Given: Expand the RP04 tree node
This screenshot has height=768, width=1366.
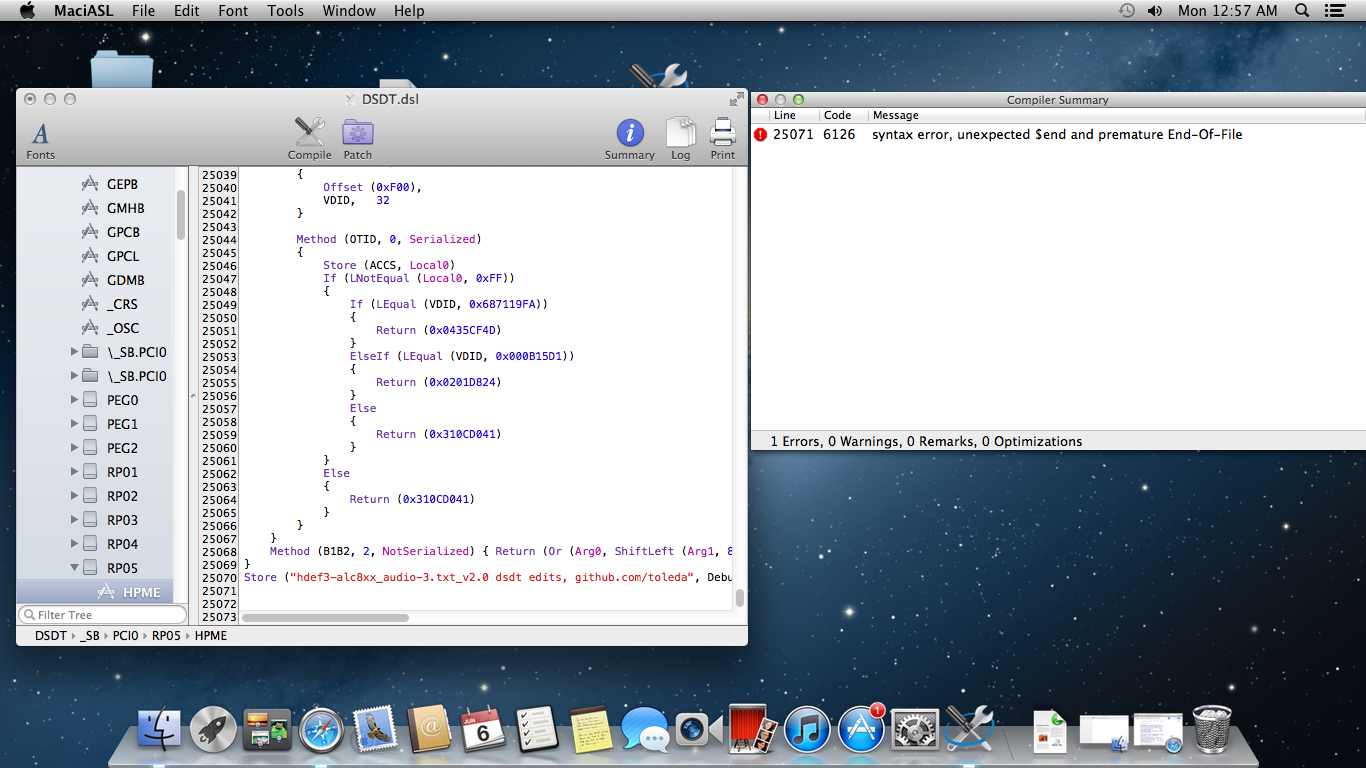Looking at the screenshot, I should tap(75, 544).
